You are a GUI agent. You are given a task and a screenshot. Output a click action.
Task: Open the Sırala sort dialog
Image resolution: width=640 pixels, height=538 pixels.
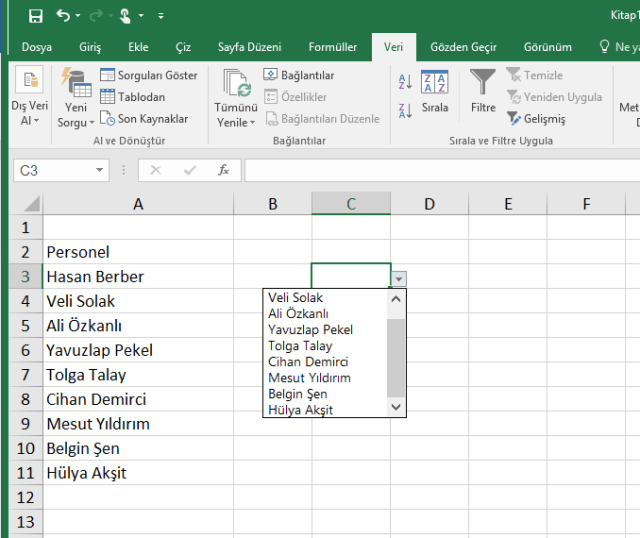click(x=435, y=90)
